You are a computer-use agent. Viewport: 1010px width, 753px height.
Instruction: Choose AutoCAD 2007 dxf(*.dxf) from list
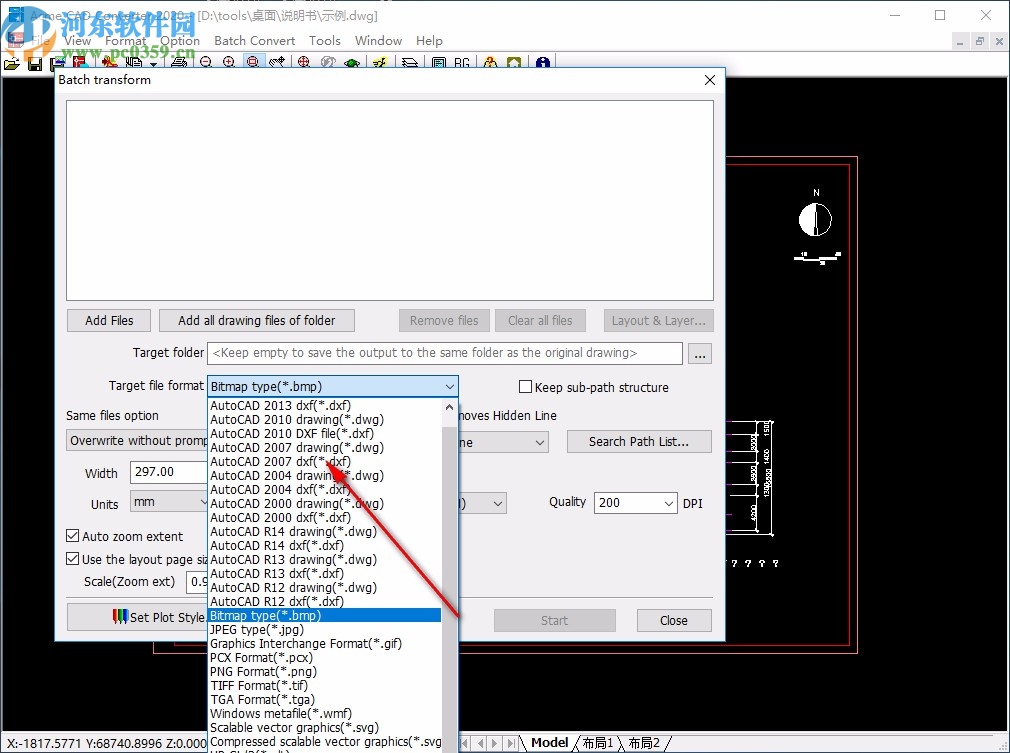coord(280,462)
